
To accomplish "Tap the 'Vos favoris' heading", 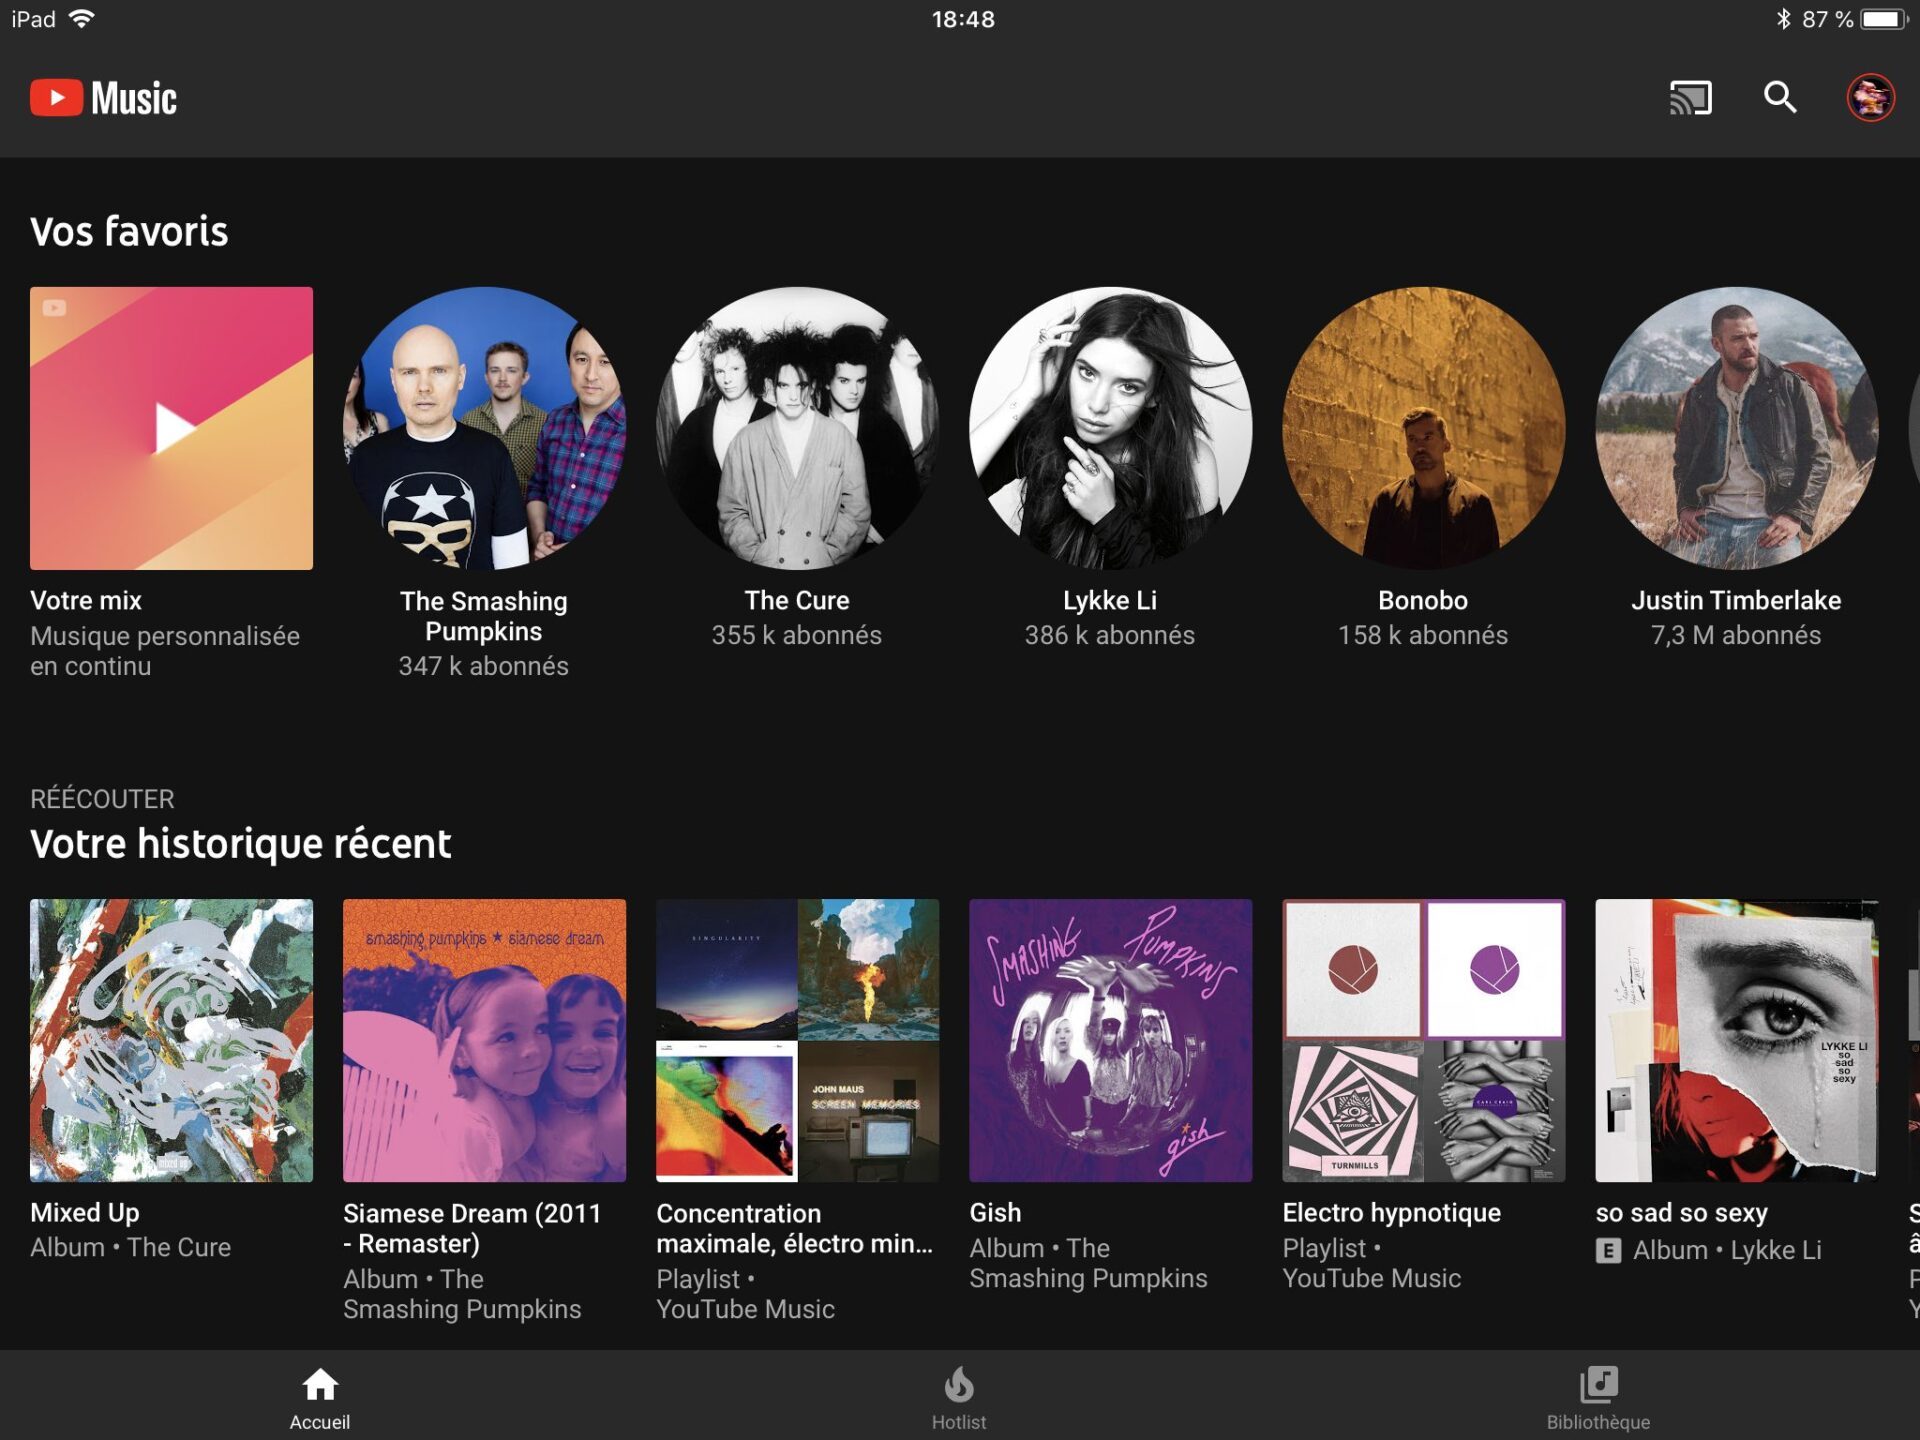I will pyautogui.click(x=129, y=231).
